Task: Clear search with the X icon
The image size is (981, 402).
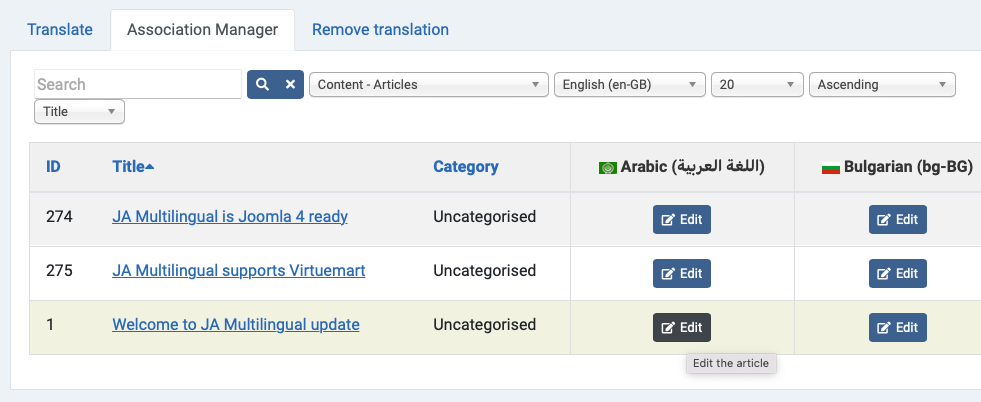Action: (290, 84)
